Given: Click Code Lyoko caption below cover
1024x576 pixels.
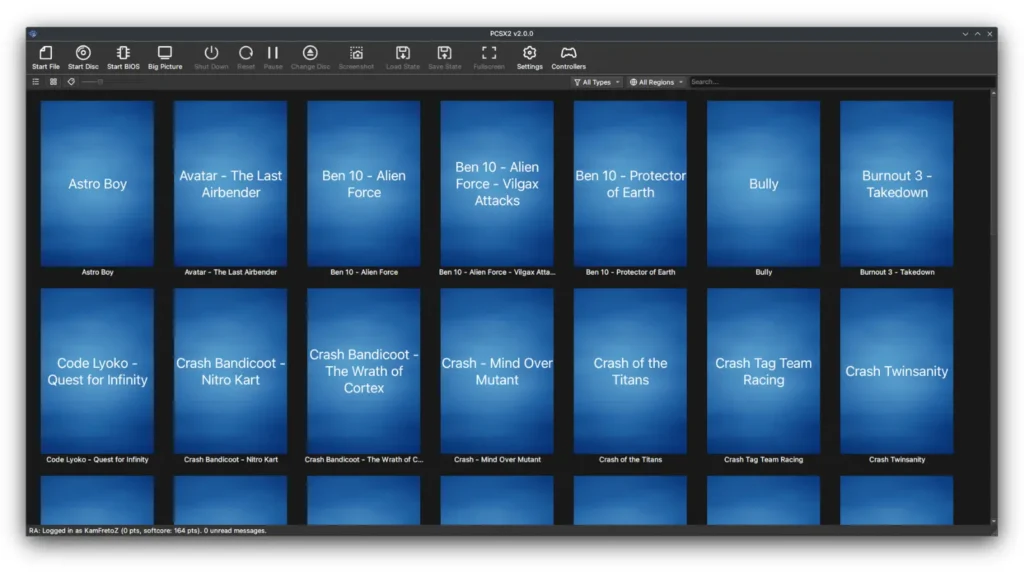Looking at the screenshot, I should point(97,460).
